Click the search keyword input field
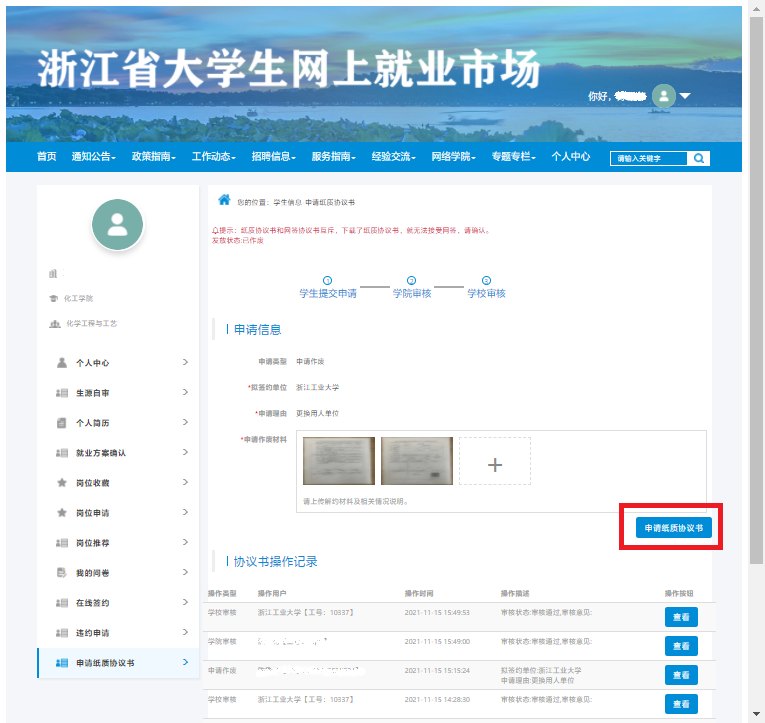The image size is (765, 723). 648,158
